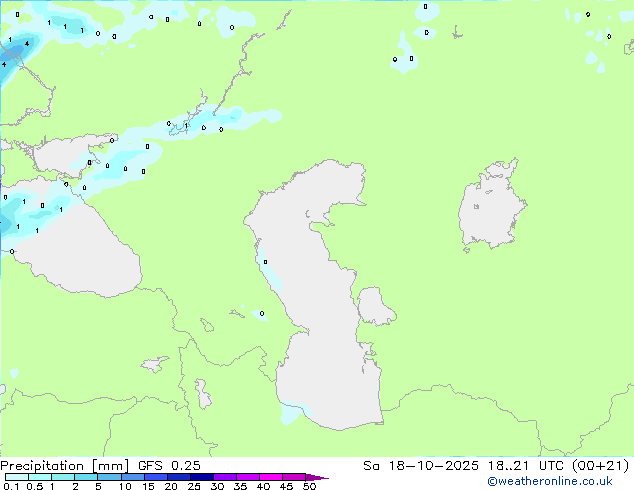634x490 pixels.
Task: Click the 1–2 mm legend color box
Action: [63, 477]
